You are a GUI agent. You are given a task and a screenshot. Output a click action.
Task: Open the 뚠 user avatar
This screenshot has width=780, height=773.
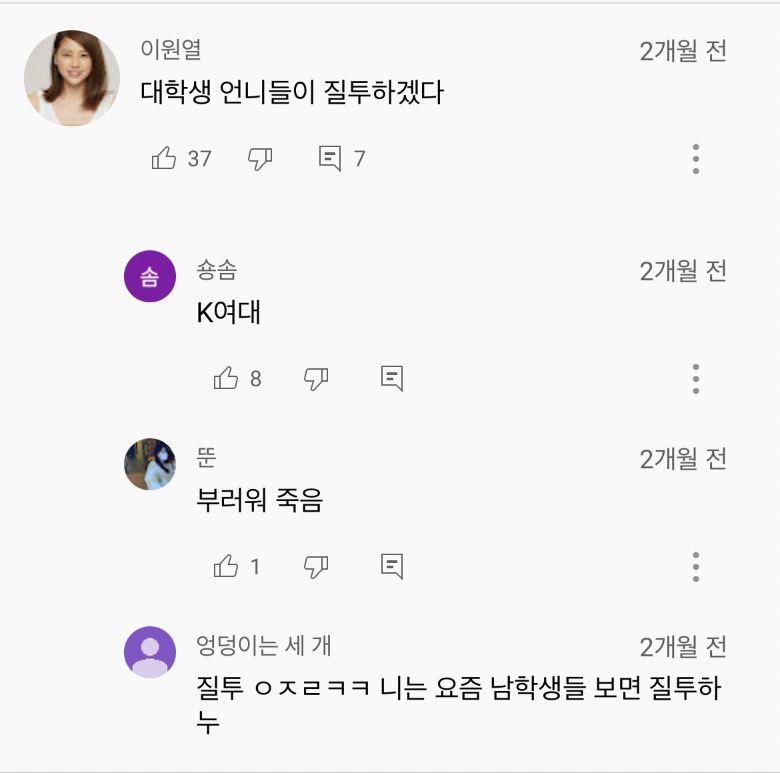(150, 464)
